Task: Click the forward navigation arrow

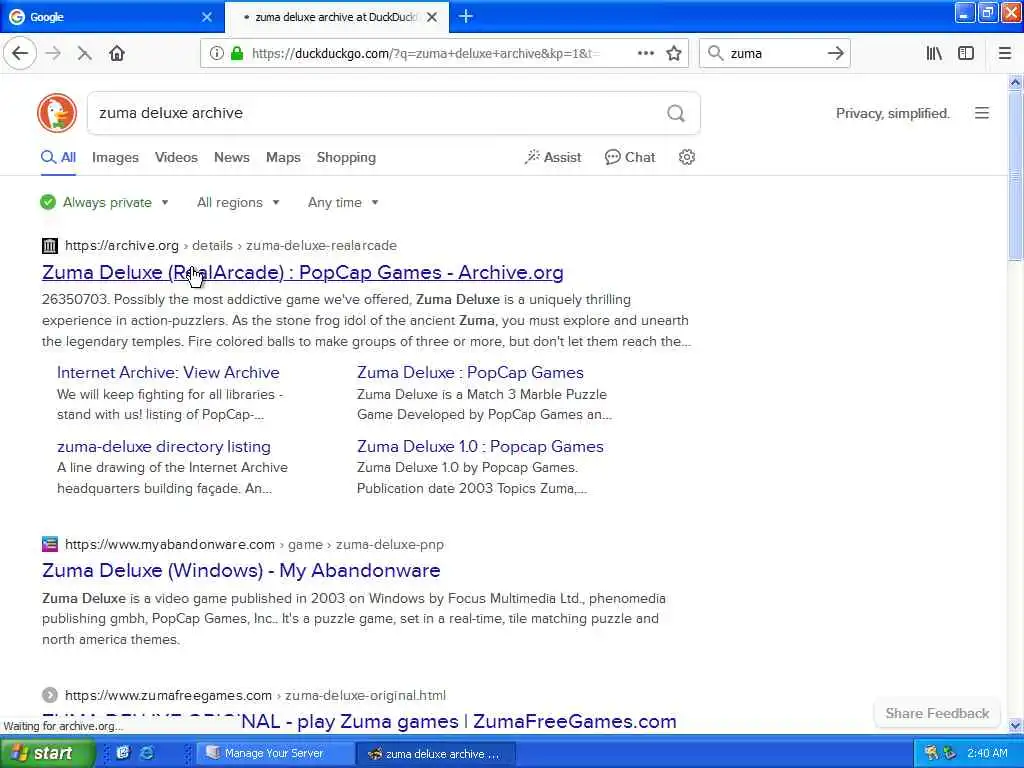Action: click(x=54, y=54)
